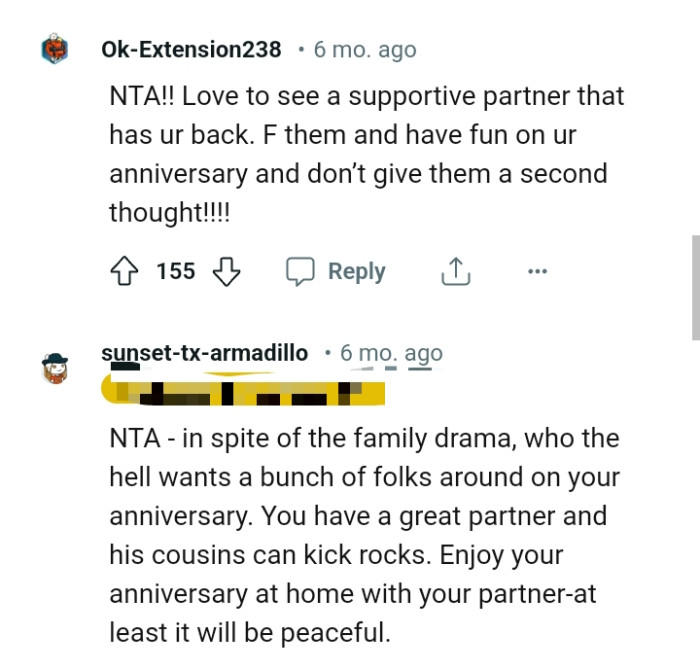The image size is (700, 670).
Task: Visit the sunset-tx-armadillo profile link
Action: tap(205, 353)
